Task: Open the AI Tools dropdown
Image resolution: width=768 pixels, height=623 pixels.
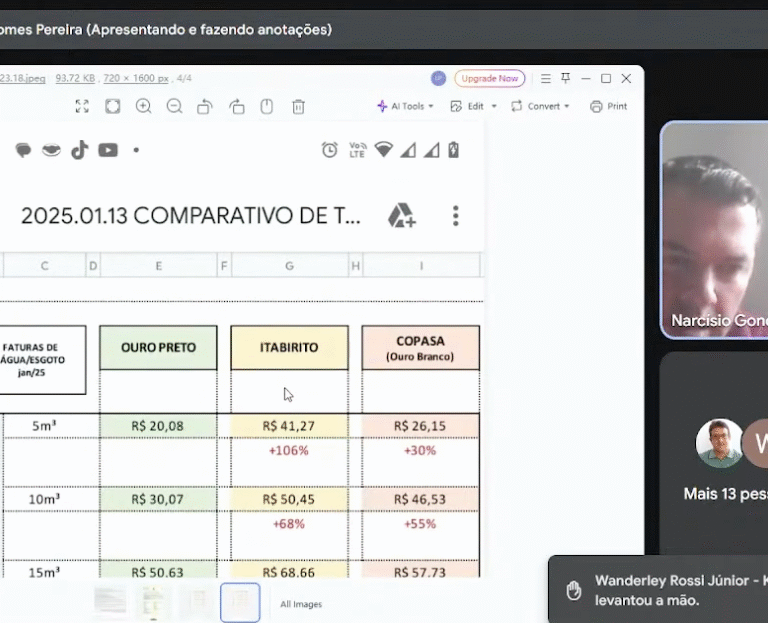Action: (405, 106)
